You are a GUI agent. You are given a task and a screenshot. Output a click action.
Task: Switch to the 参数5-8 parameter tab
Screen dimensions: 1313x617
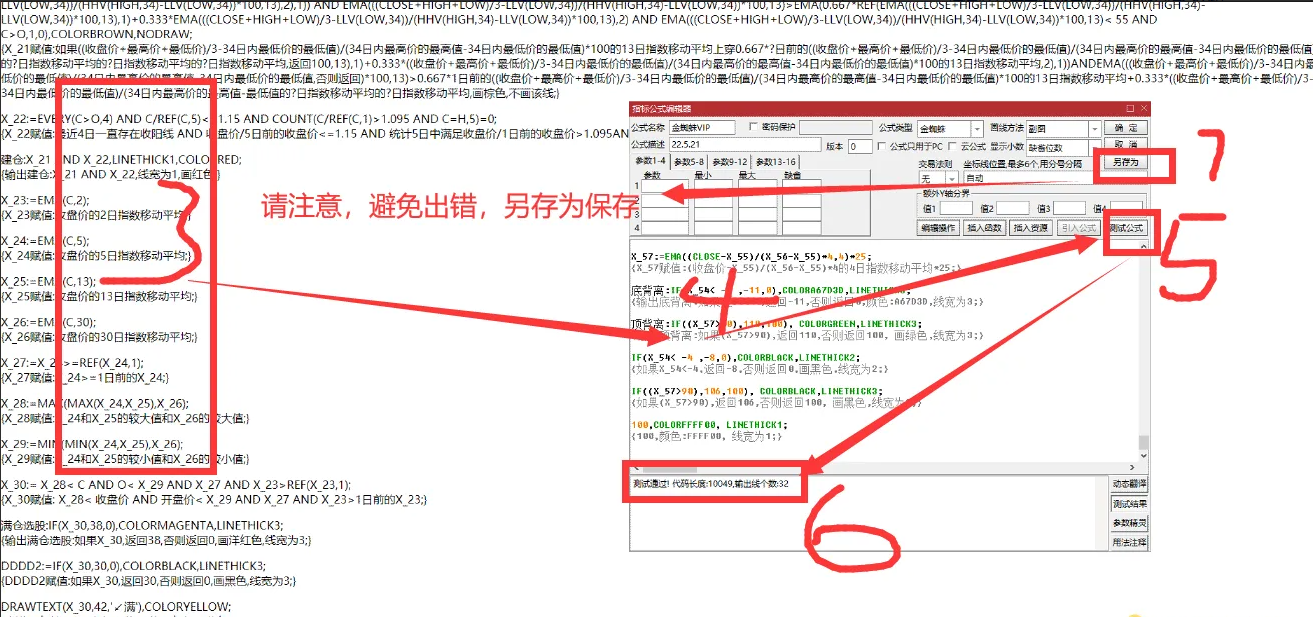(691, 162)
